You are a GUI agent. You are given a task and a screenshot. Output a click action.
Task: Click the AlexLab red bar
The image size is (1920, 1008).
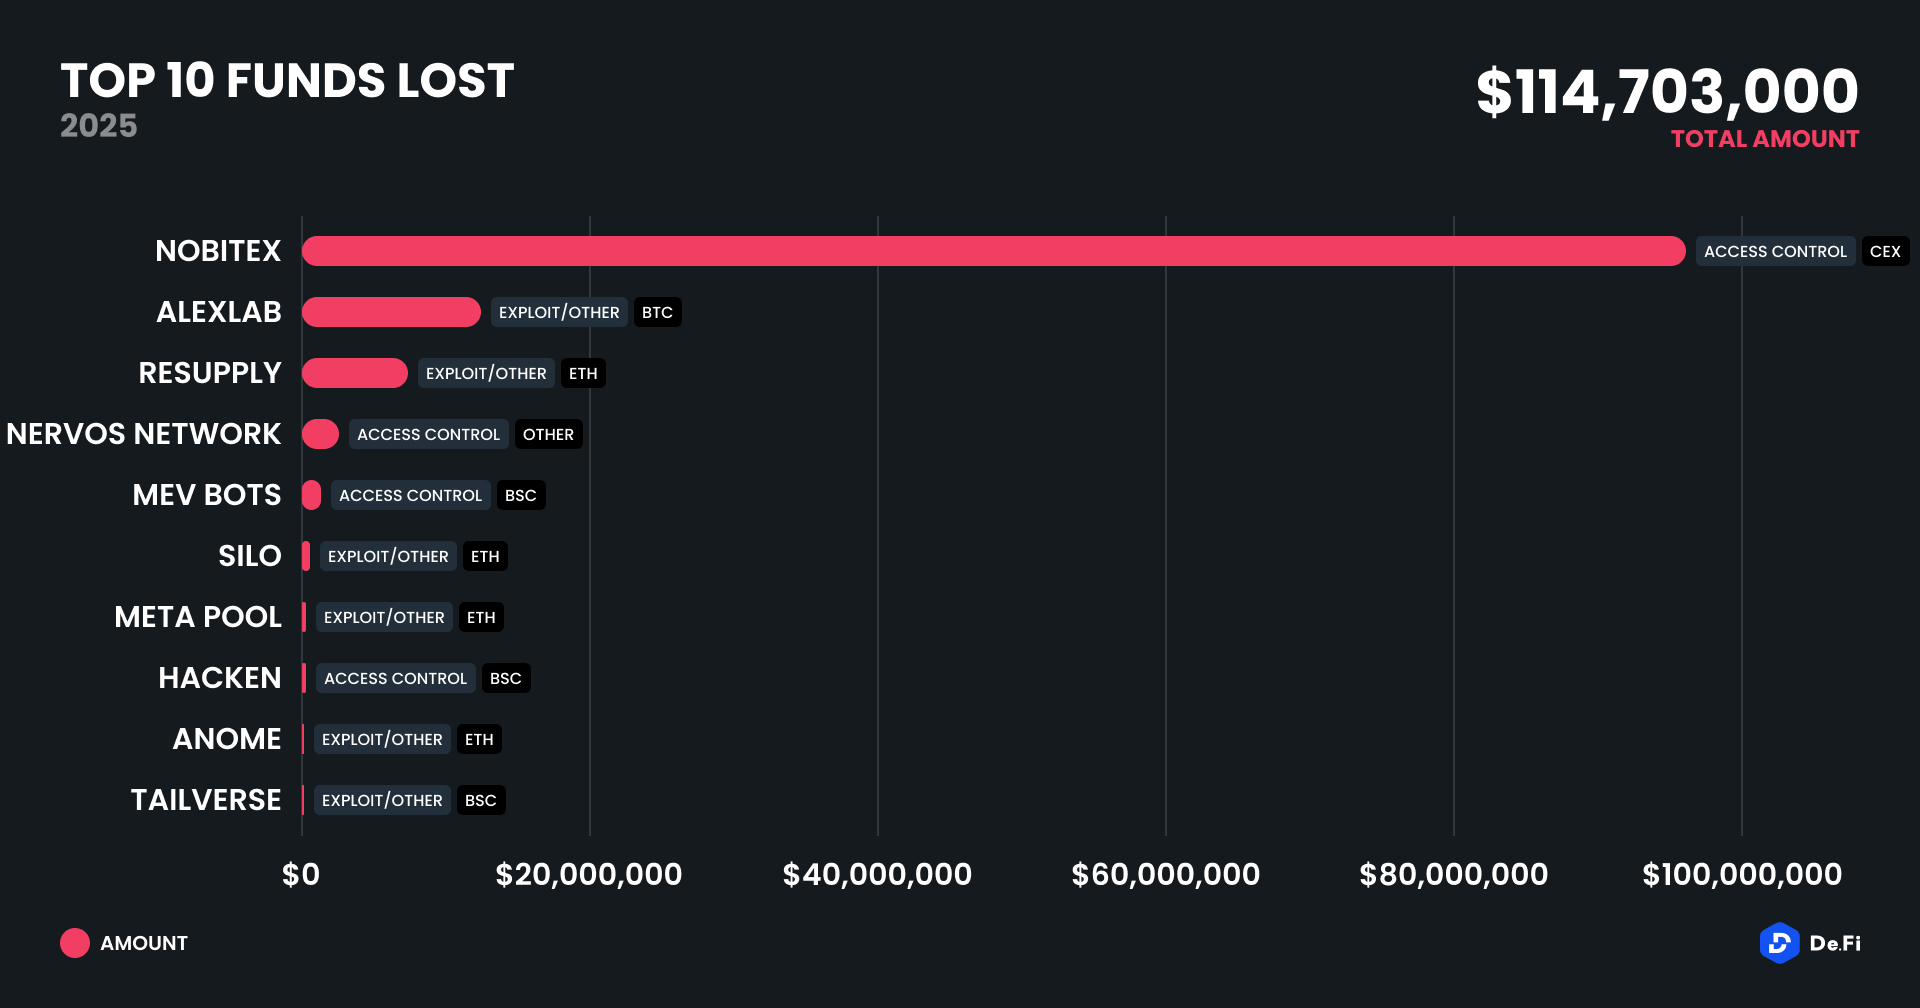pyautogui.click(x=391, y=312)
